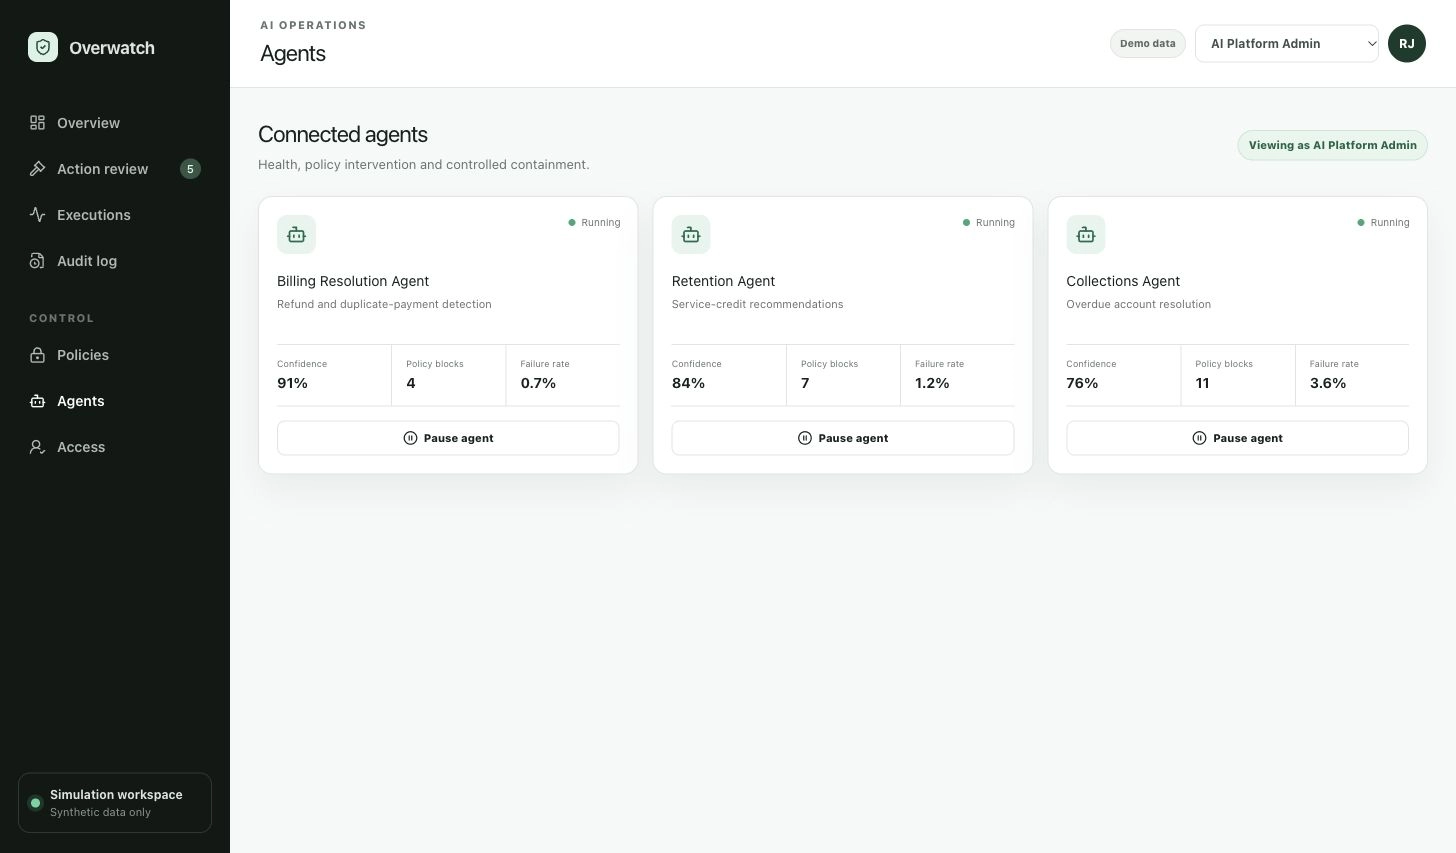
Task: Click the Audit log file icon
Action: pyautogui.click(x=38, y=261)
